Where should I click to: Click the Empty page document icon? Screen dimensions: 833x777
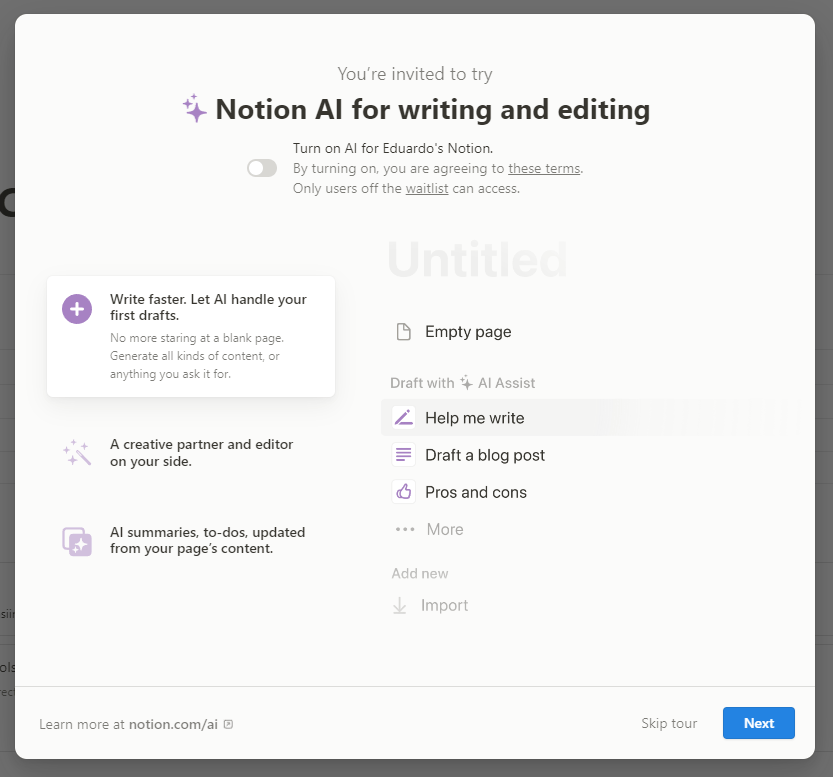pyautogui.click(x=403, y=332)
